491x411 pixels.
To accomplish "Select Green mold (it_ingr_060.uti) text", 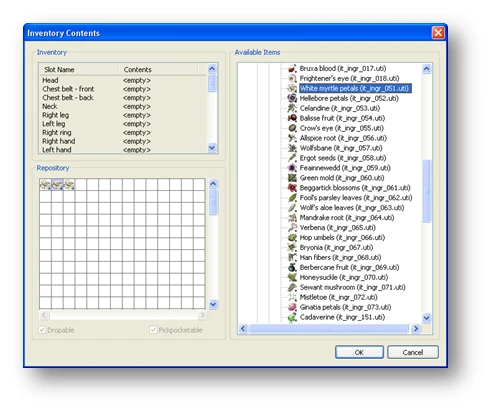I will coord(342,178).
